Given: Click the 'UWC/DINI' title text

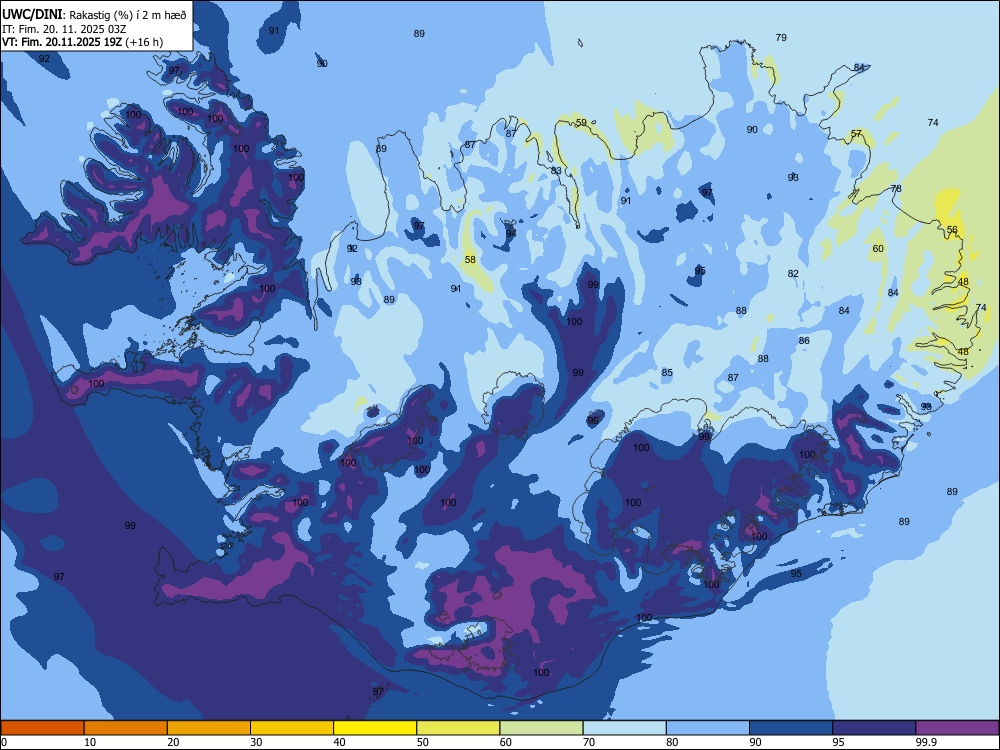Looking at the screenshot, I should pyautogui.click(x=33, y=14).
